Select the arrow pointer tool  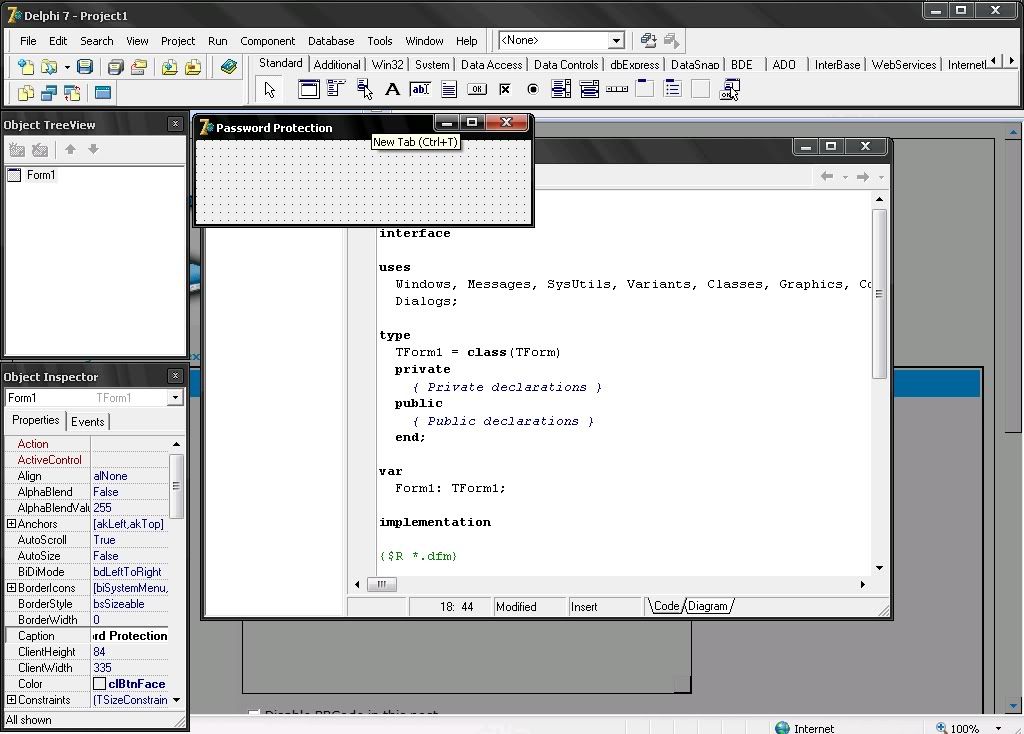pos(269,90)
